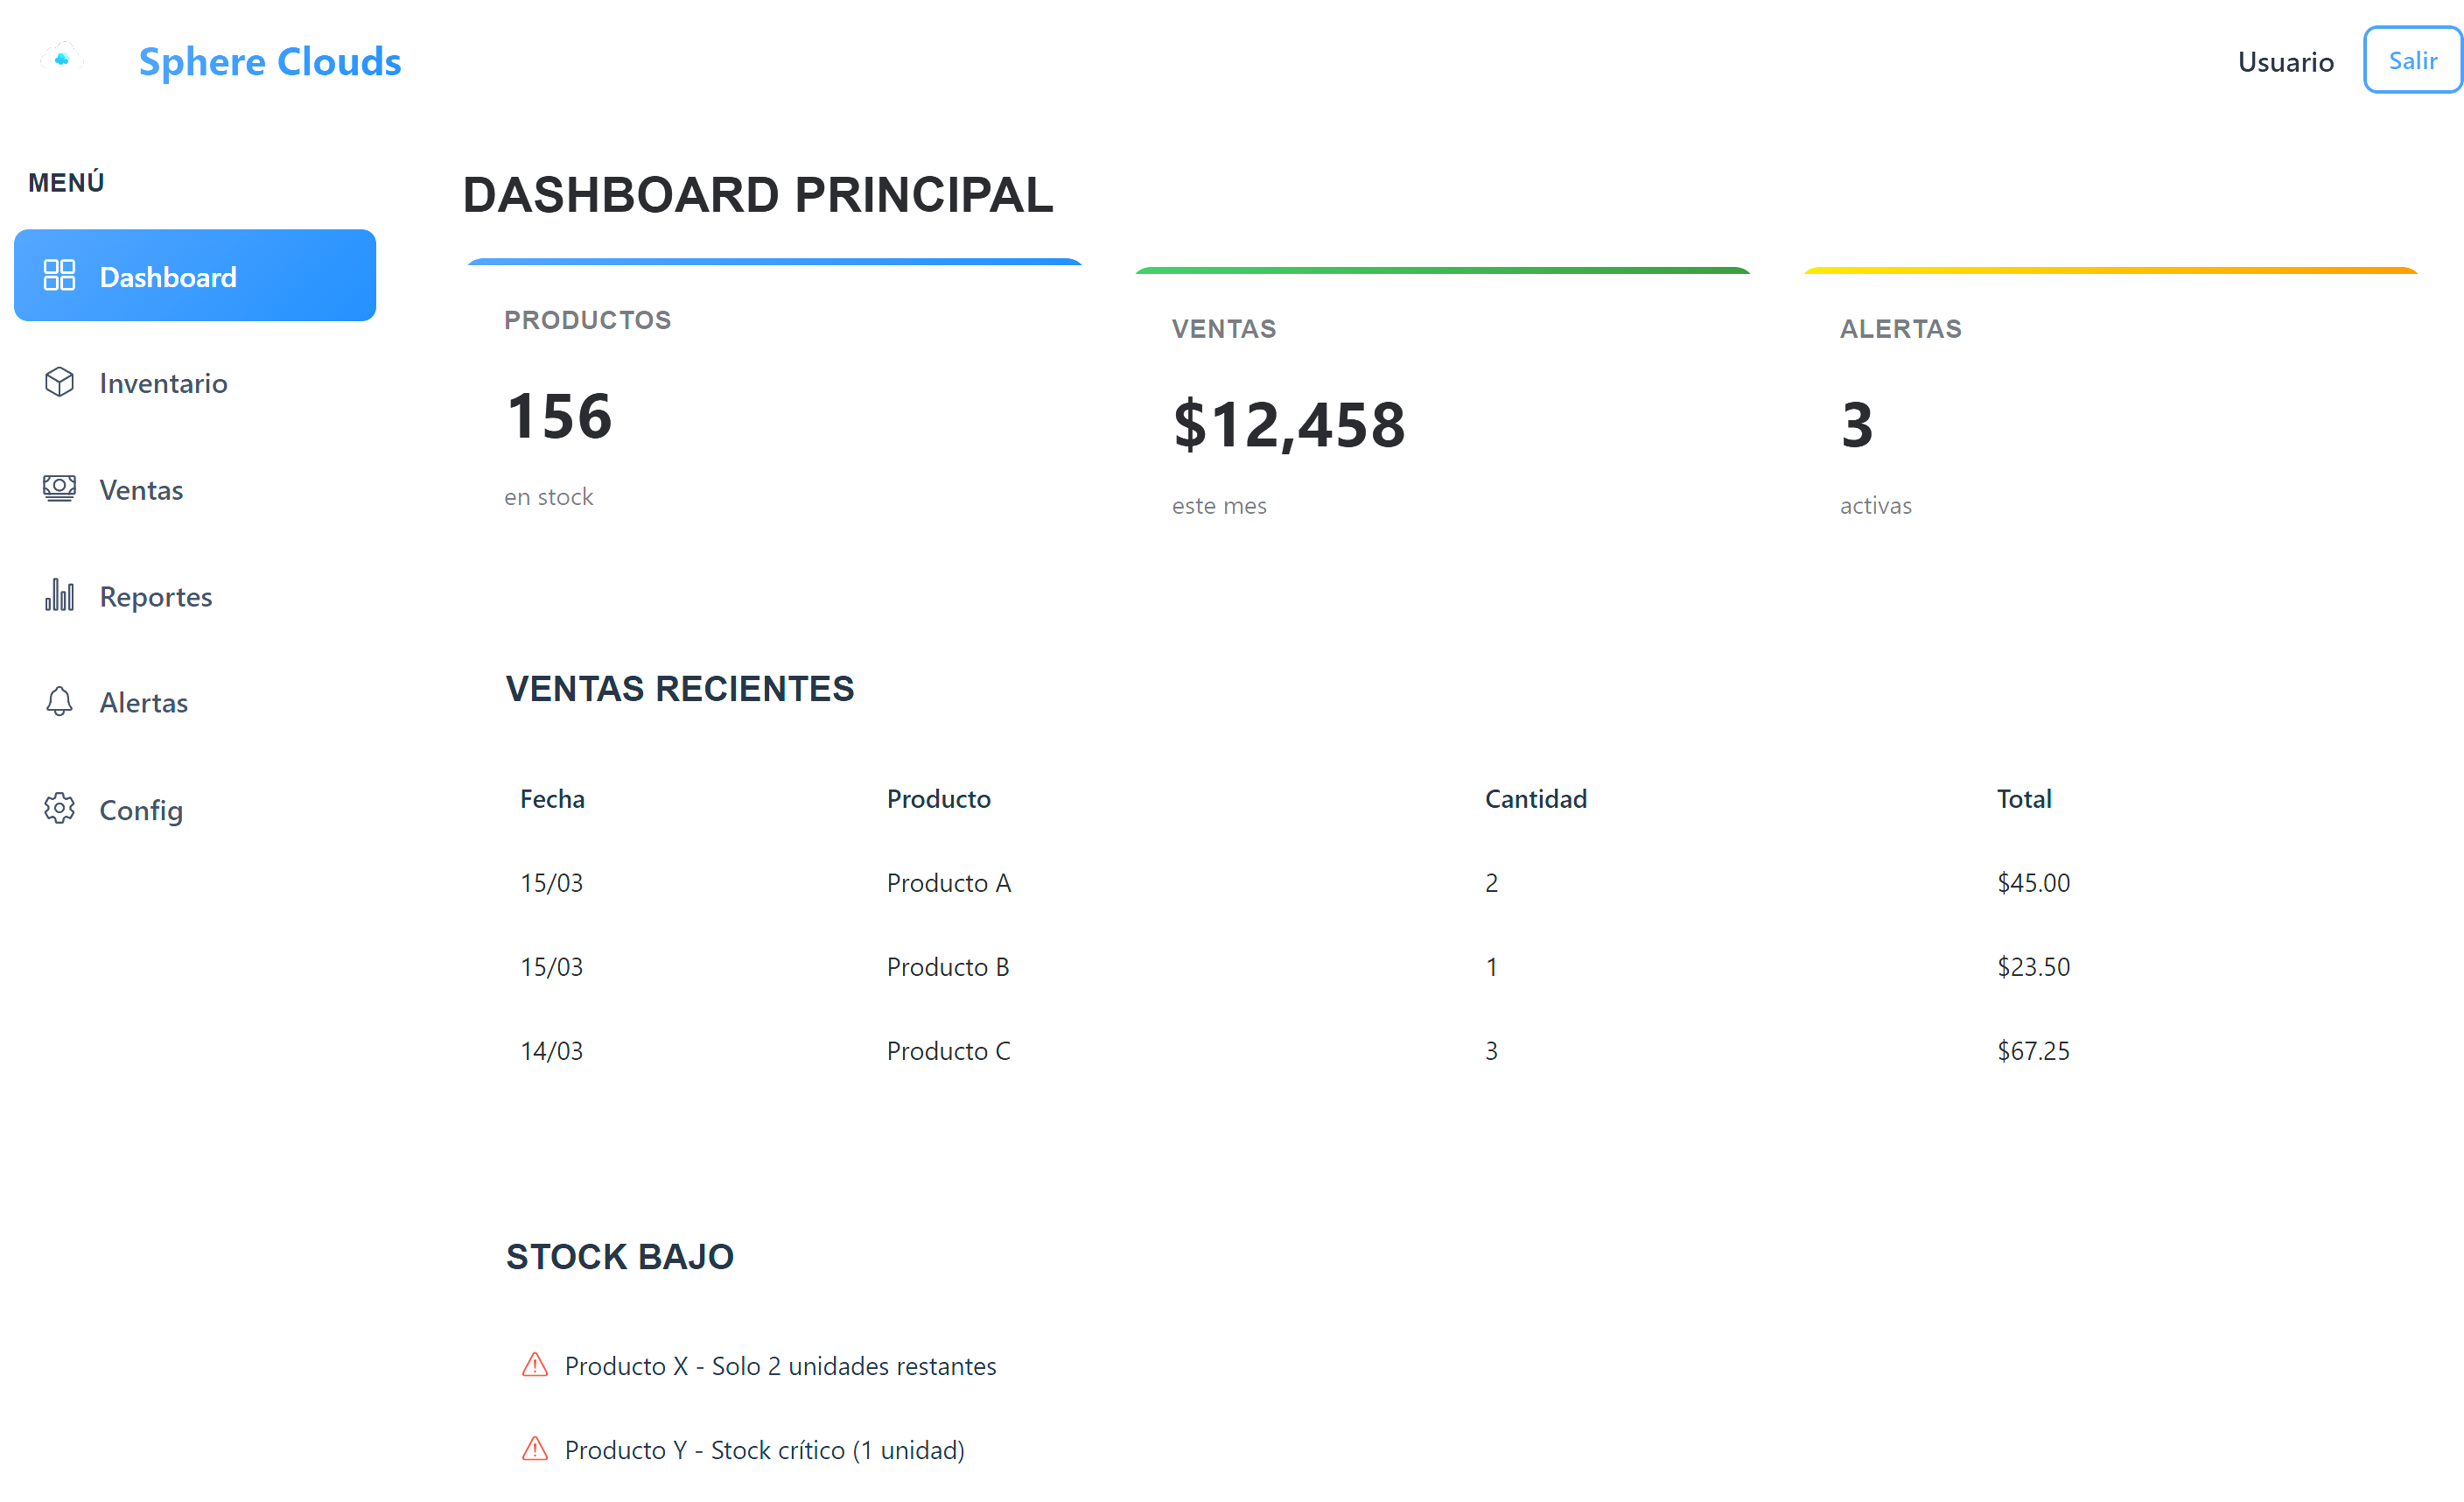Click the Reportes bar chart icon
This screenshot has height=1502, width=2464.
coord(59,595)
